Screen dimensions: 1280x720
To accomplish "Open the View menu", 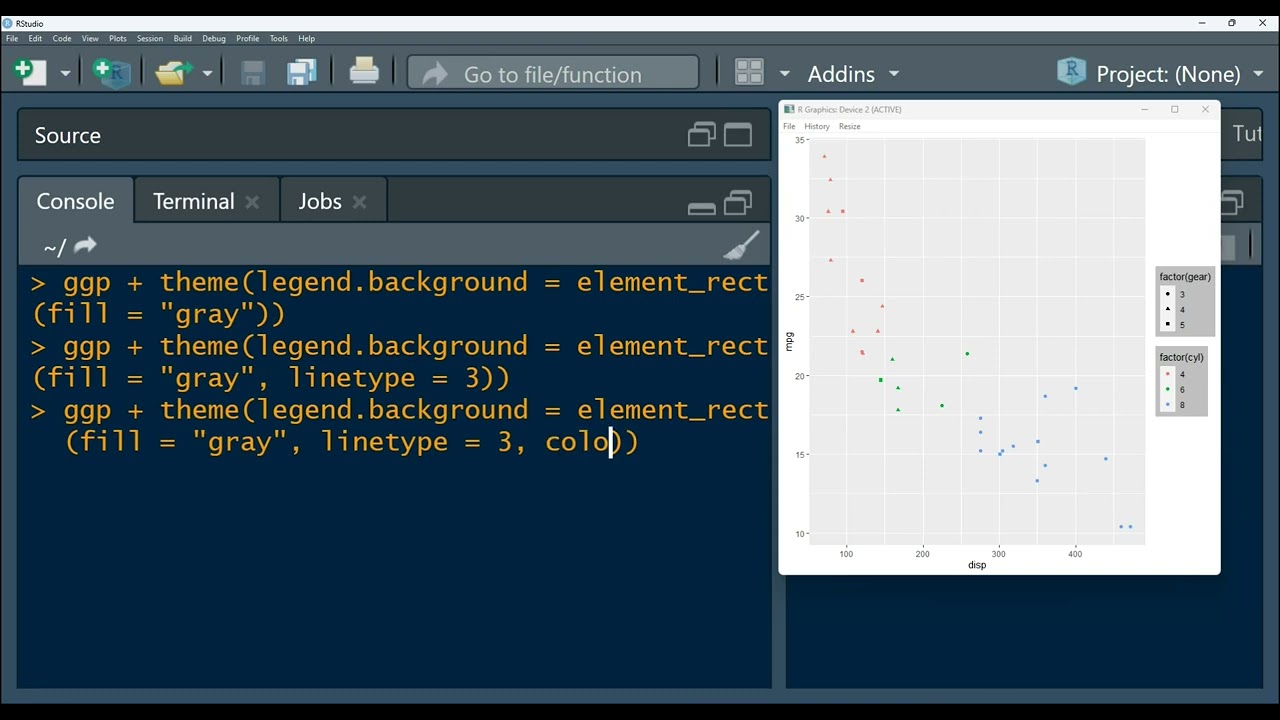I will pos(90,38).
